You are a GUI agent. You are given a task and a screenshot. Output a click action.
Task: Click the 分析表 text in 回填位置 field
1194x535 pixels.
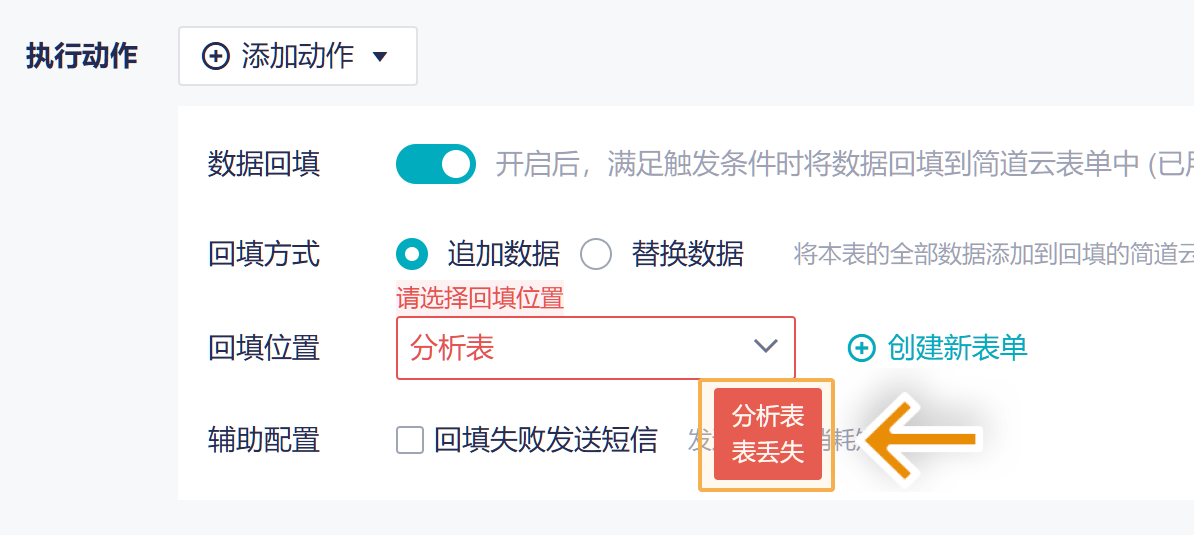coord(452,348)
